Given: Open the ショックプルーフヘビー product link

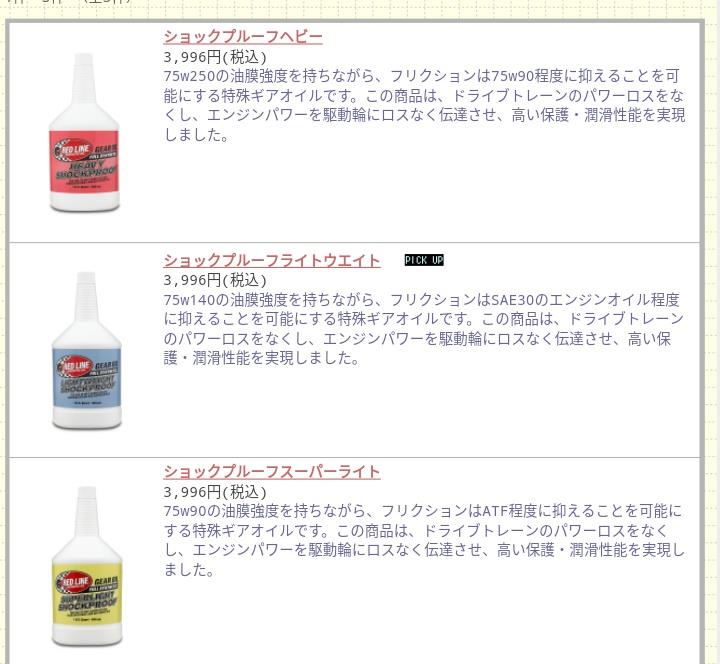Looking at the screenshot, I should [243, 37].
